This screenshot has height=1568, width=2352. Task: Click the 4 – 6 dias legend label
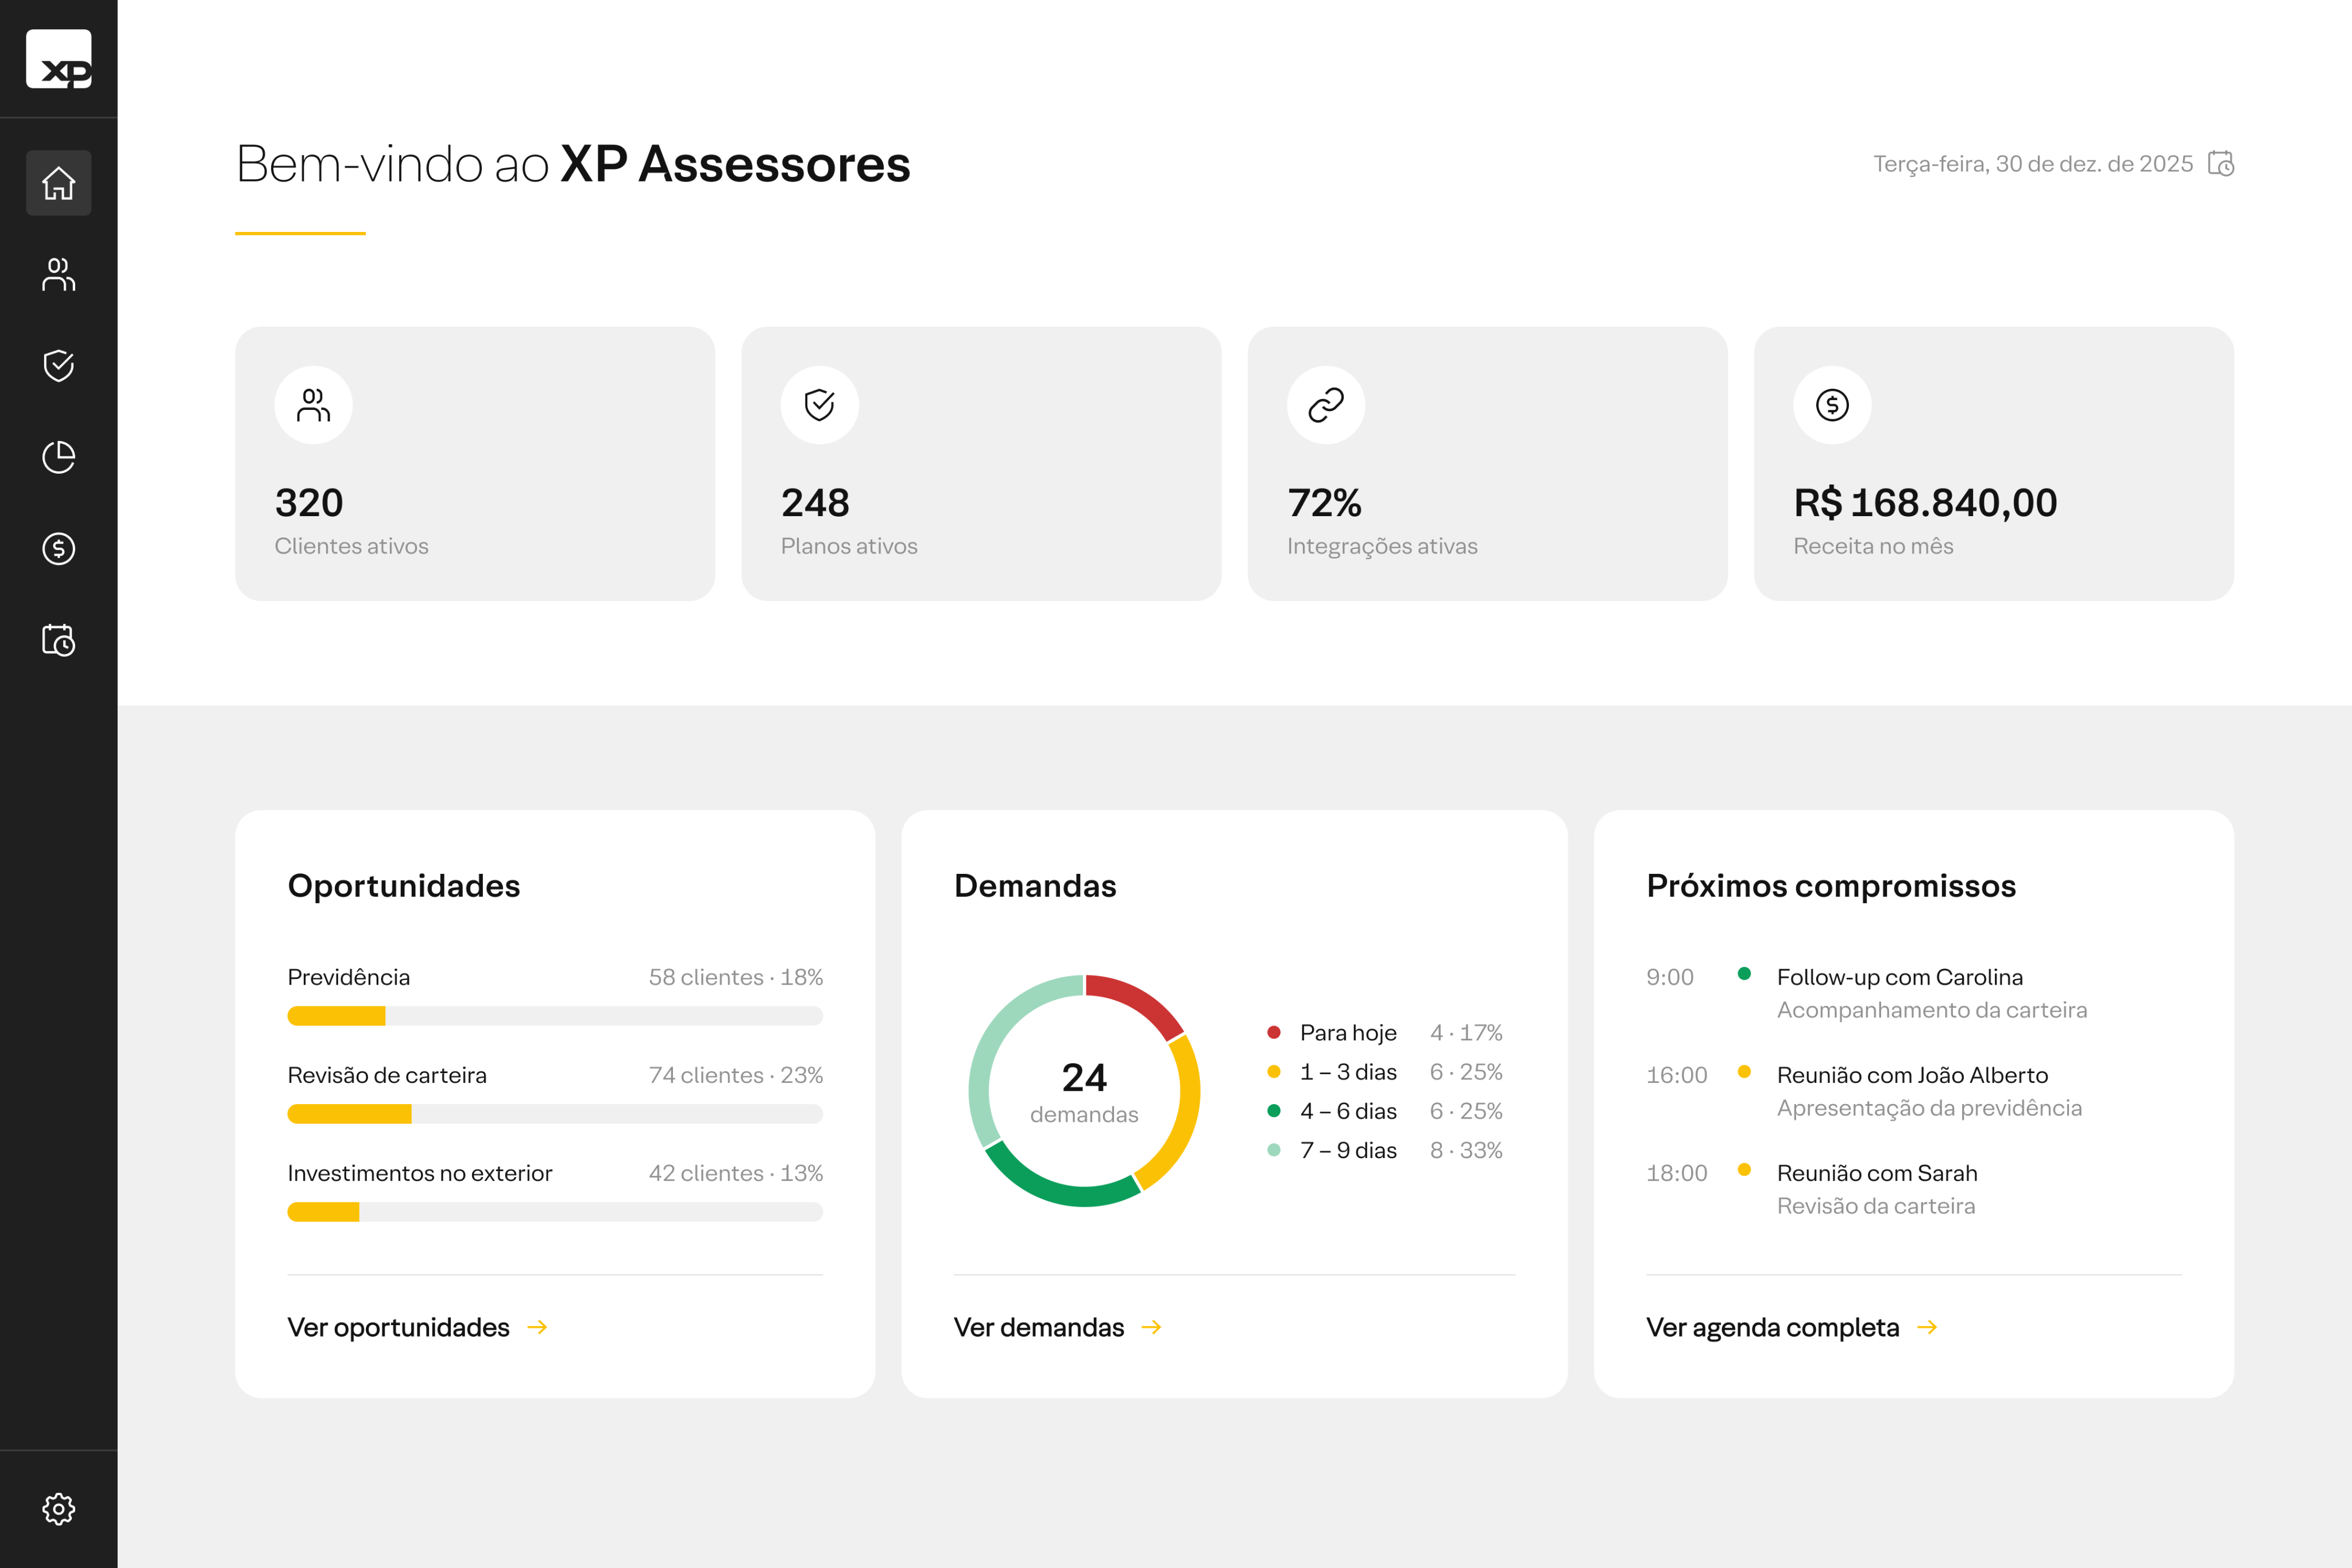[1348, 1111]
